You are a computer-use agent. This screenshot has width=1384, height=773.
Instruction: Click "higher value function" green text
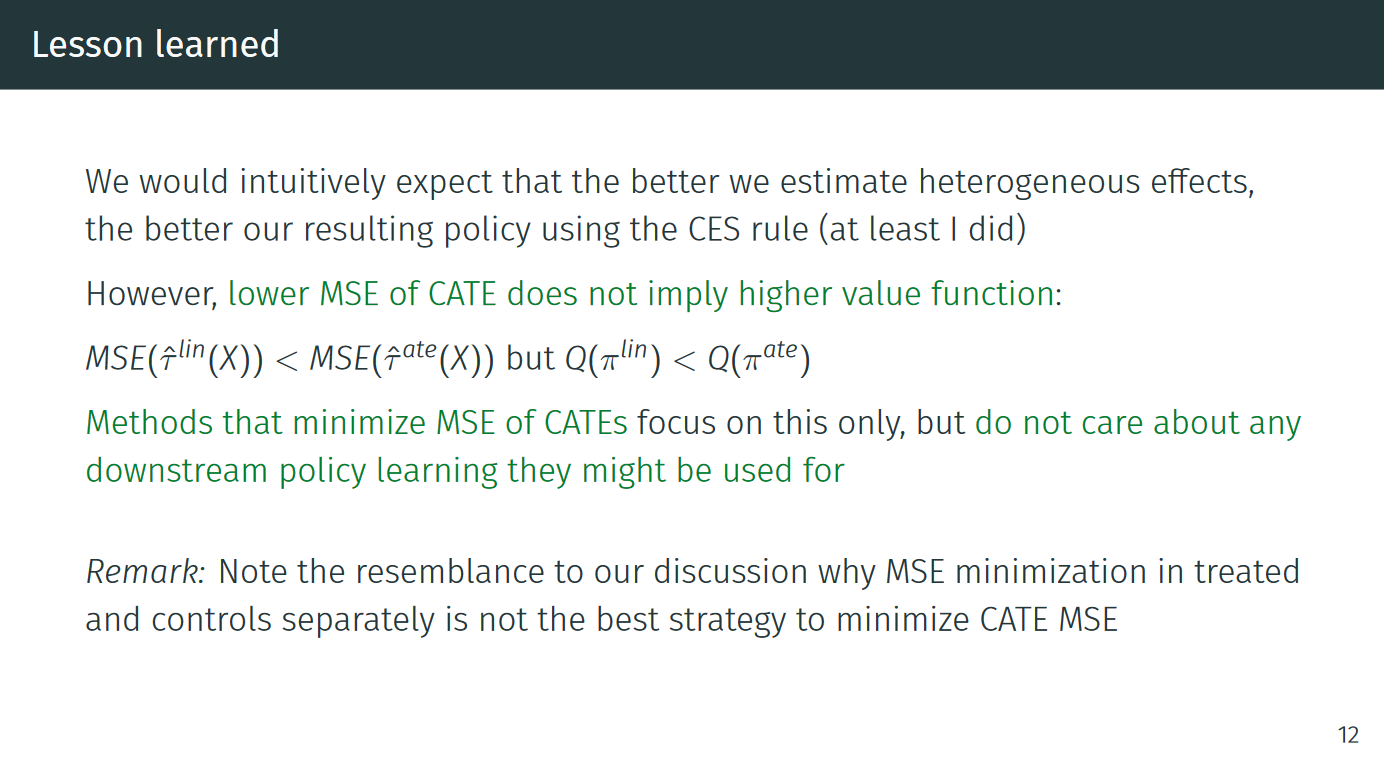896,294
